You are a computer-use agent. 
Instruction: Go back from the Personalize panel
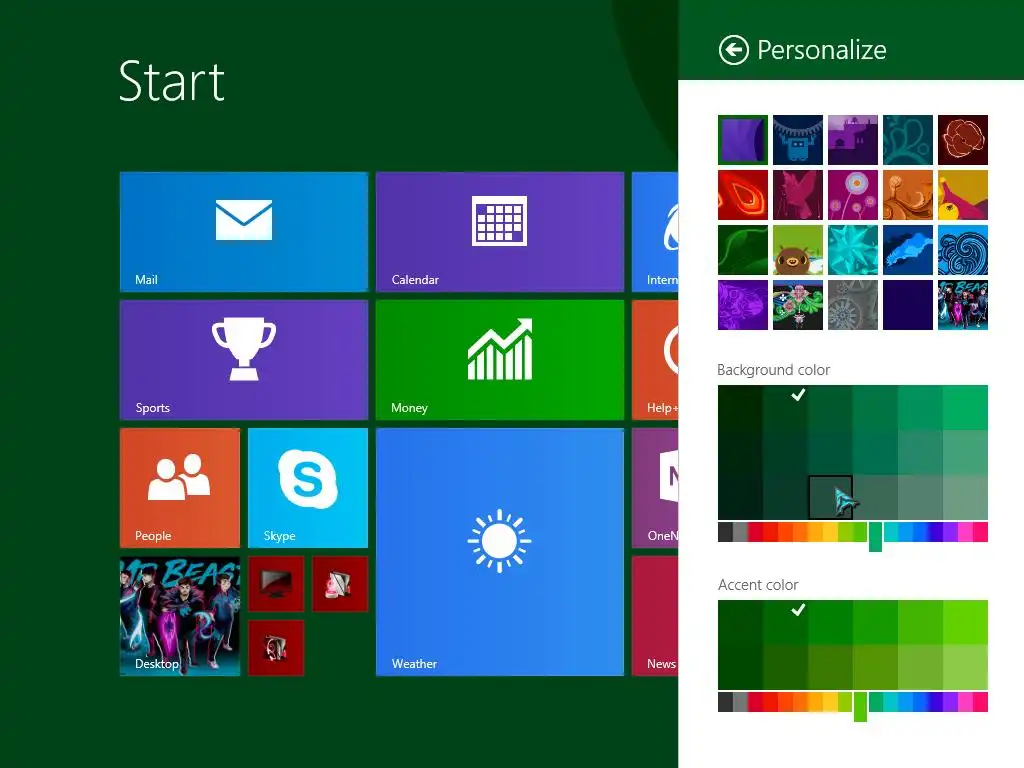733,50
